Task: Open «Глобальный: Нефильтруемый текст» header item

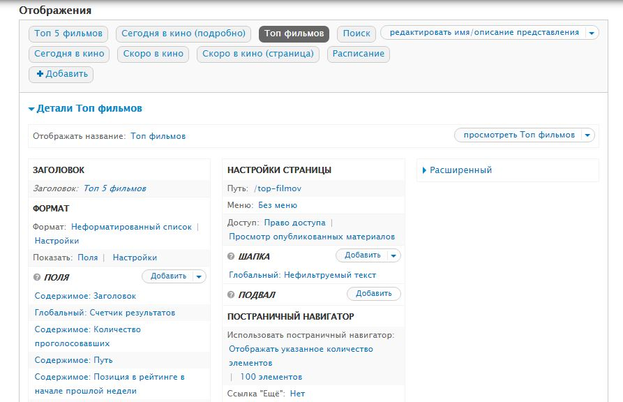Action: click(302, 275)
